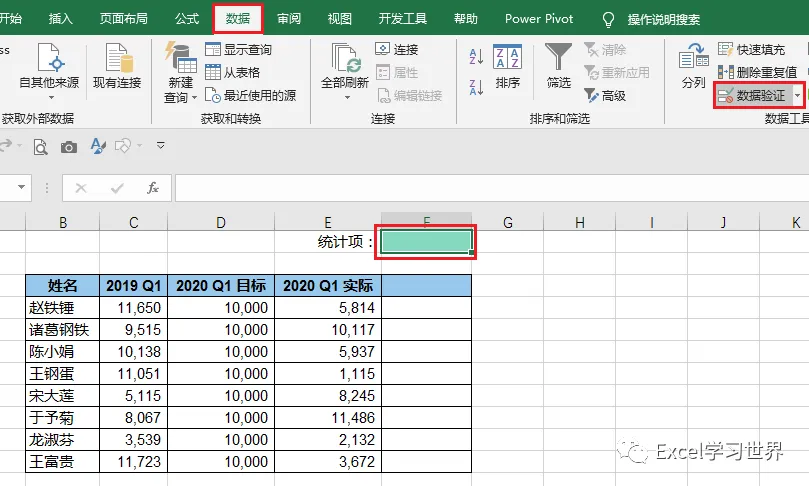Screen dimensions: 809x486
Task: Switch to the 插入 tab
Action: point(60,19)
